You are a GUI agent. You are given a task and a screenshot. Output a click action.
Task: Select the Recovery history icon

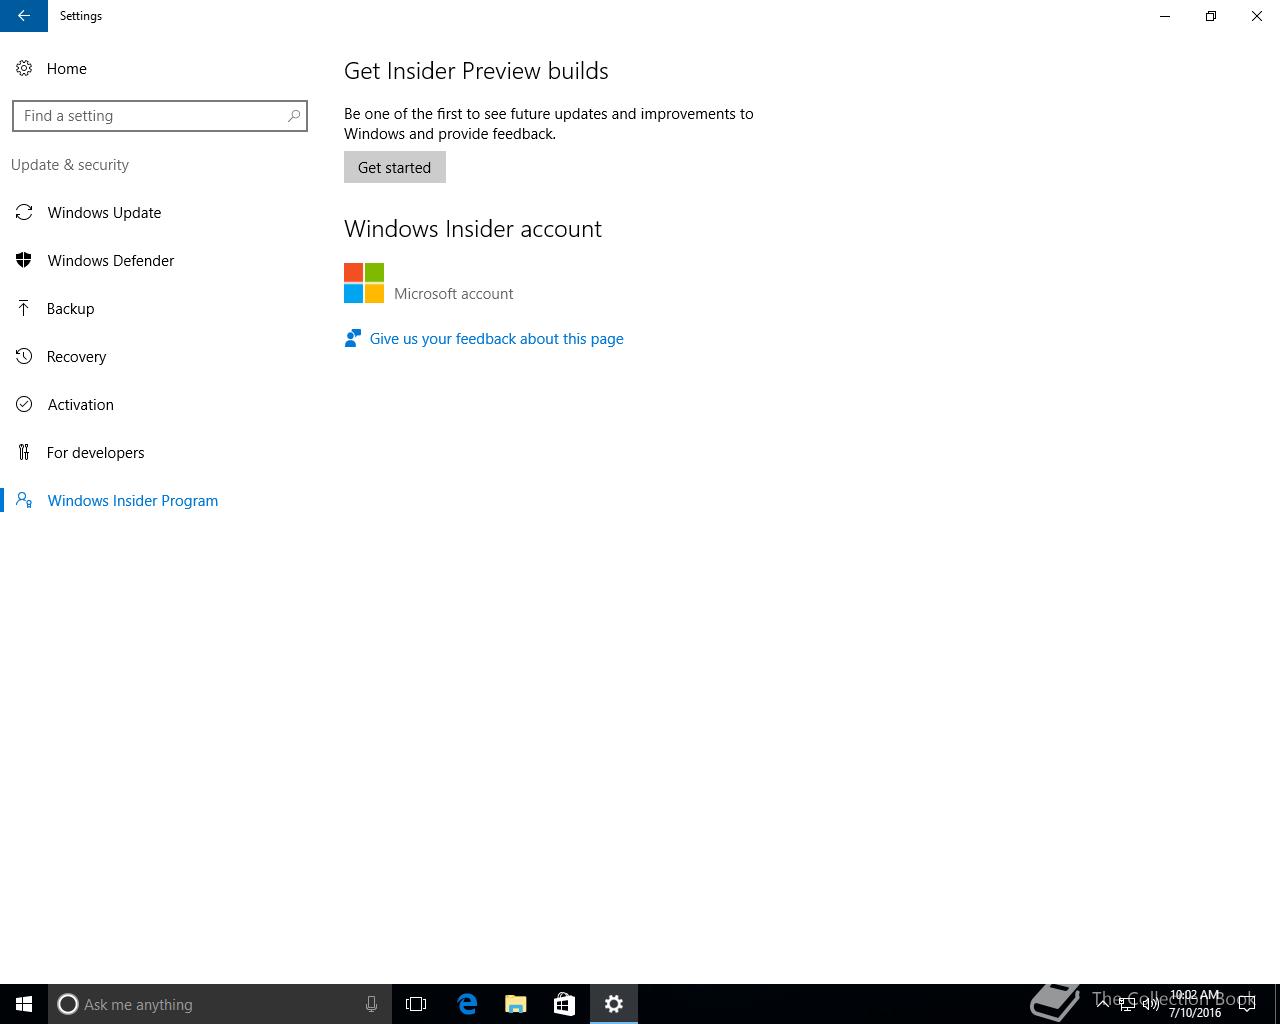coord(24,357)
